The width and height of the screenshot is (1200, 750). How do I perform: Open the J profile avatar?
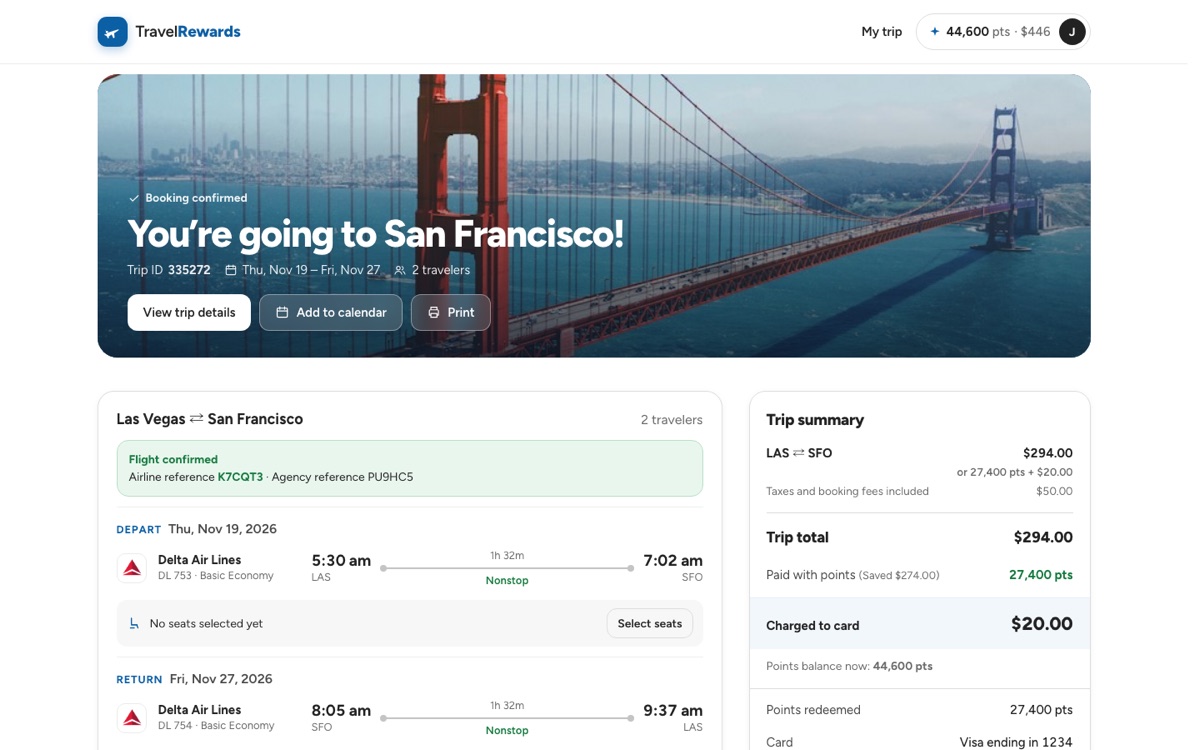pos(1072,32)
